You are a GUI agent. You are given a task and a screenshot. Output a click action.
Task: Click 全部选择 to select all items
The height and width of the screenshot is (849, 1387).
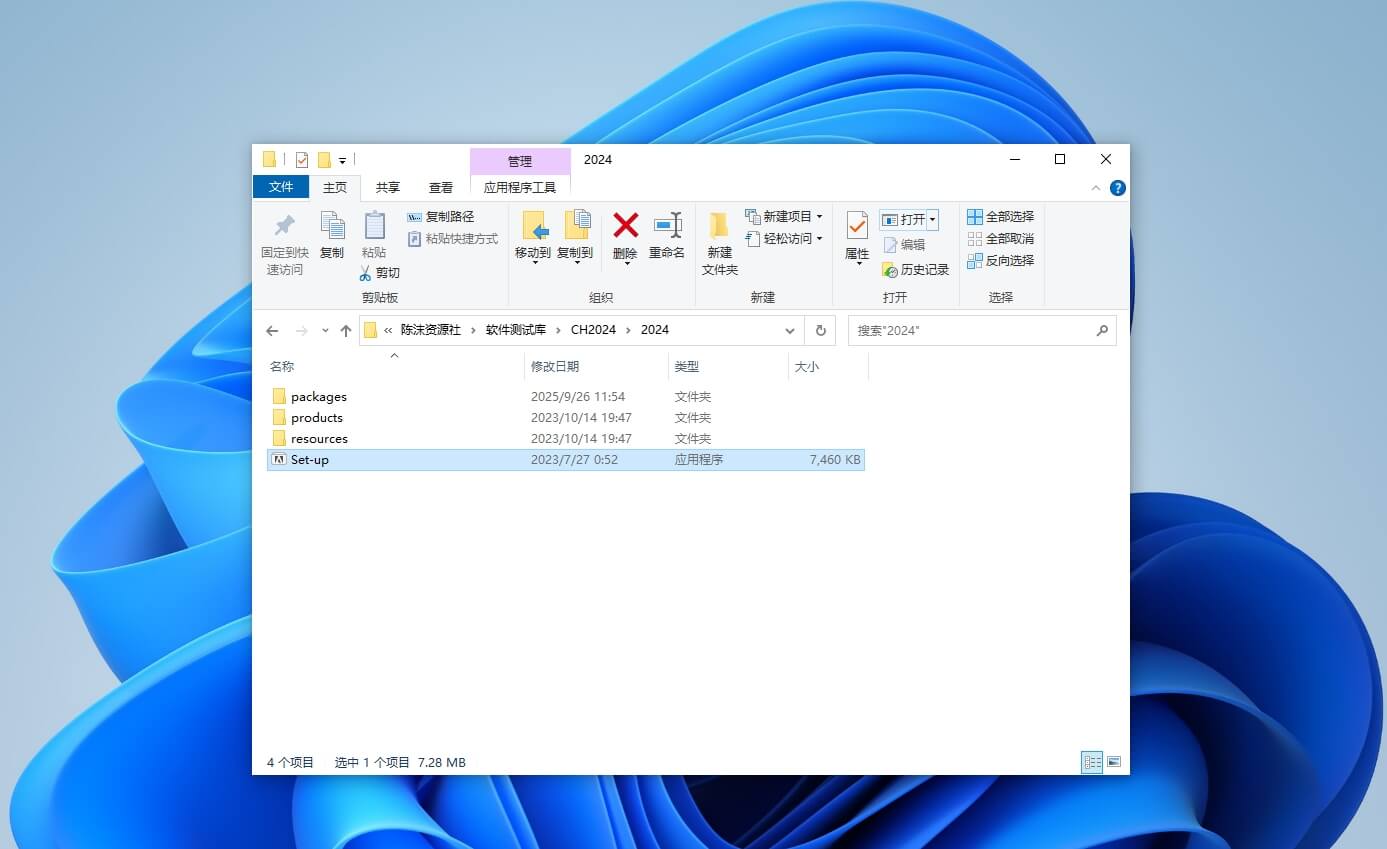(1002, 216)
